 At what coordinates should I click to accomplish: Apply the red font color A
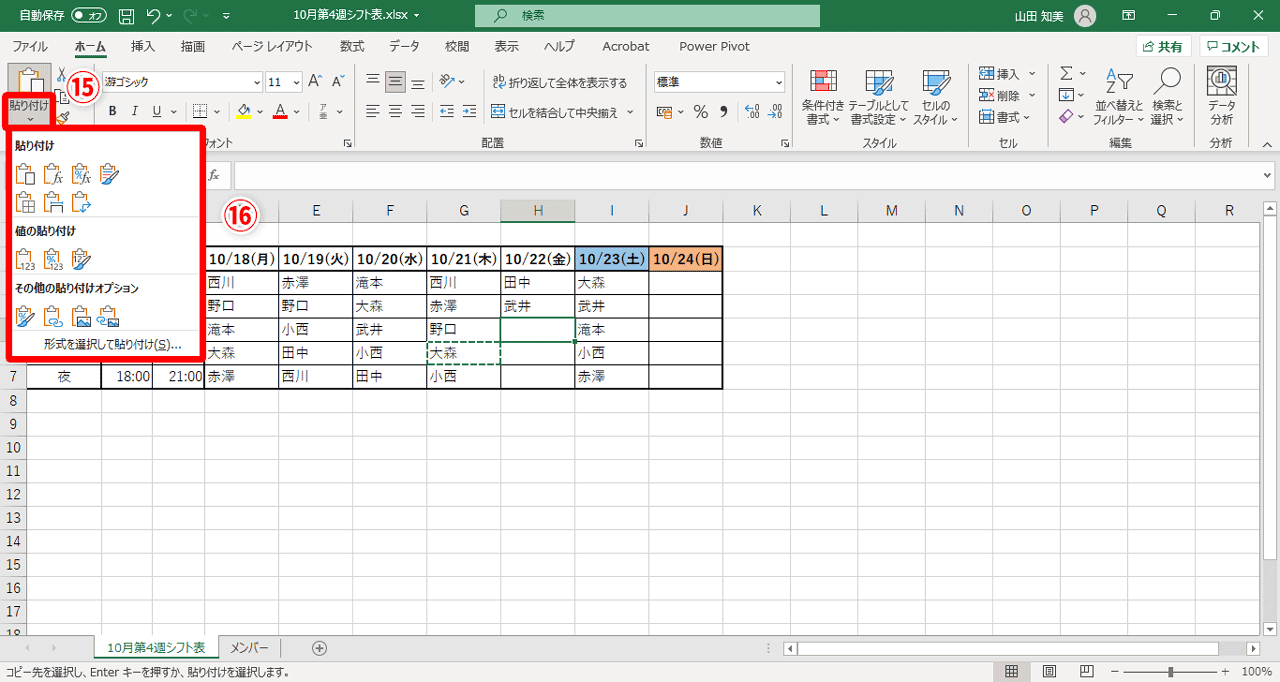point(281,111)
